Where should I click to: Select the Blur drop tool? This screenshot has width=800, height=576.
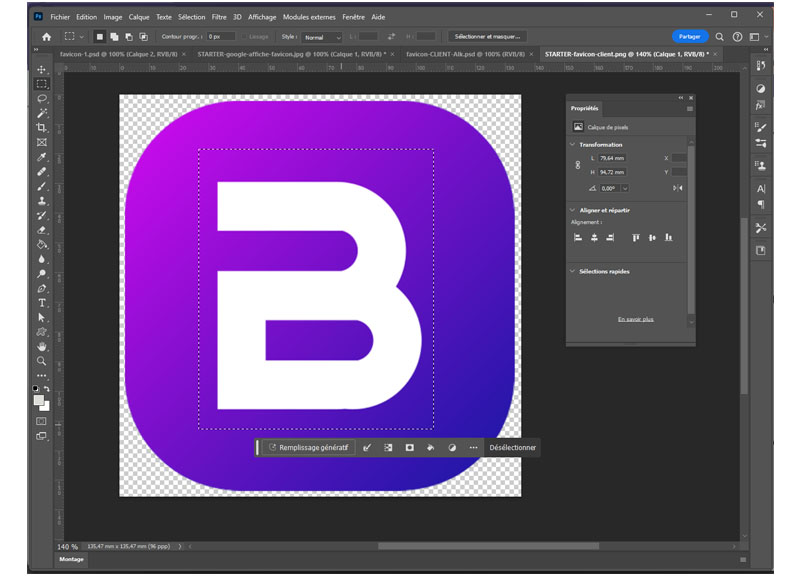point(42,259)
